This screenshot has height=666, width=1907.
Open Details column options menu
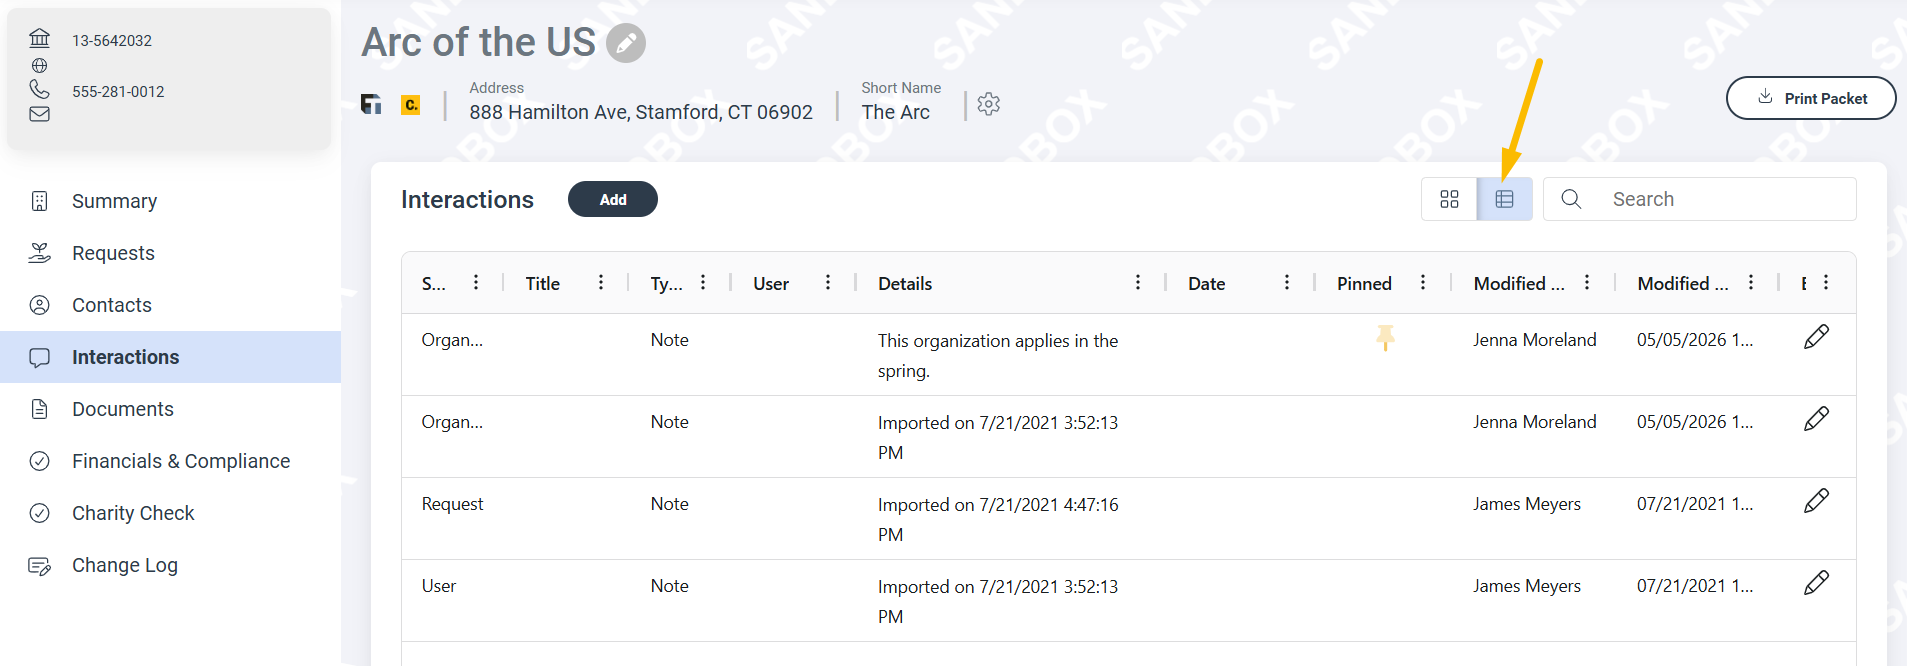click(1137, 283)
